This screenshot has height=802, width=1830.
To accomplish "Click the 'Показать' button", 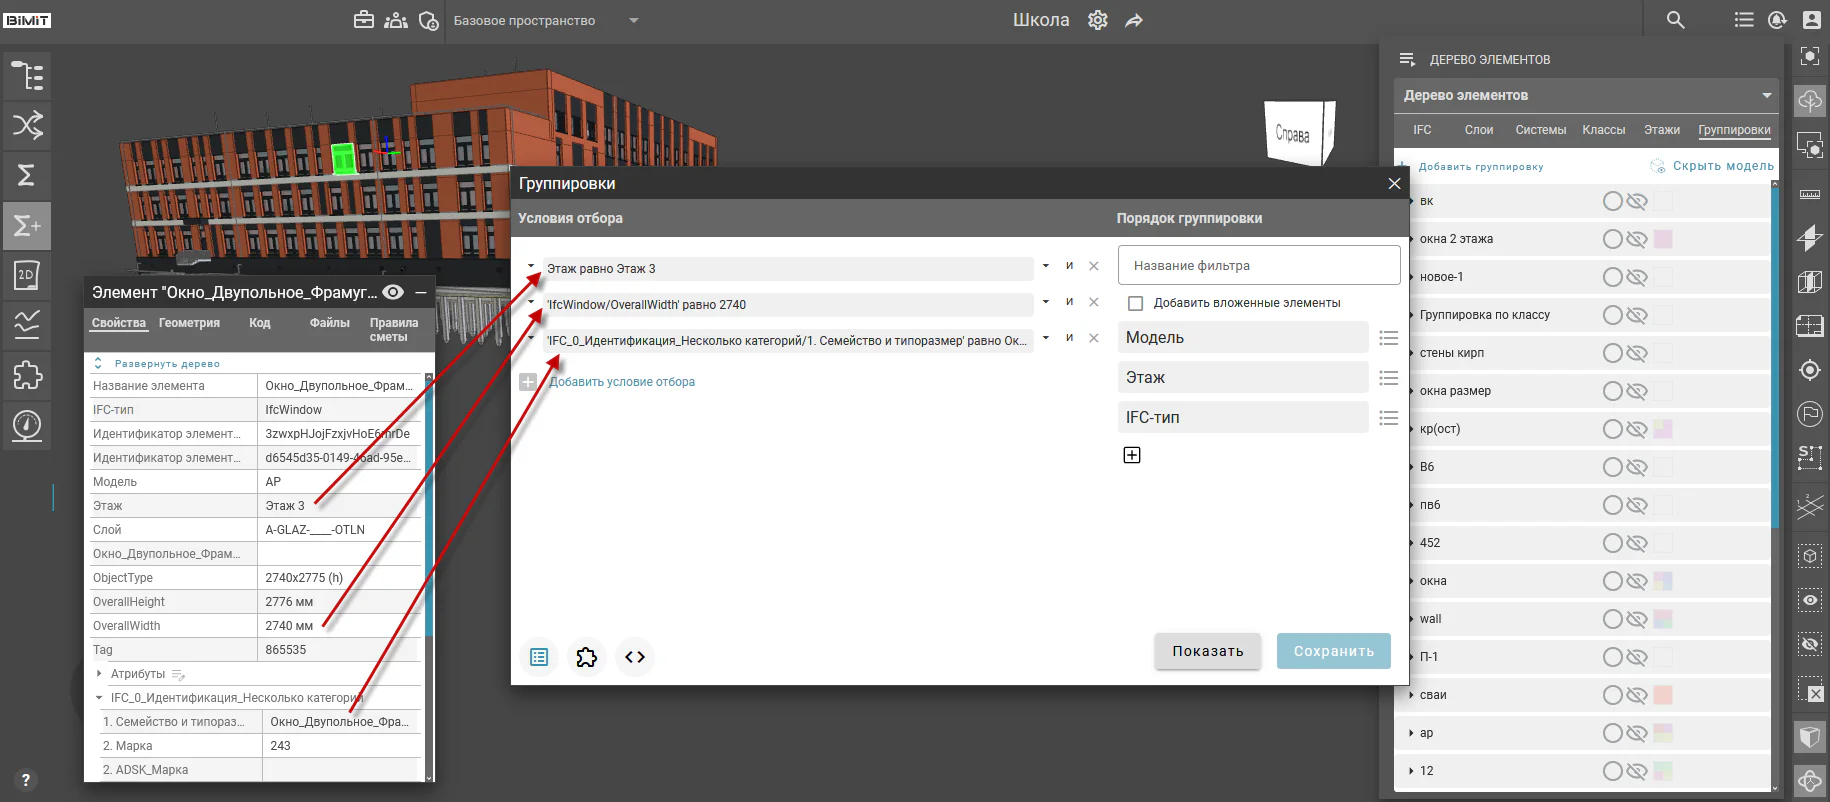I will coord(1208,651).
